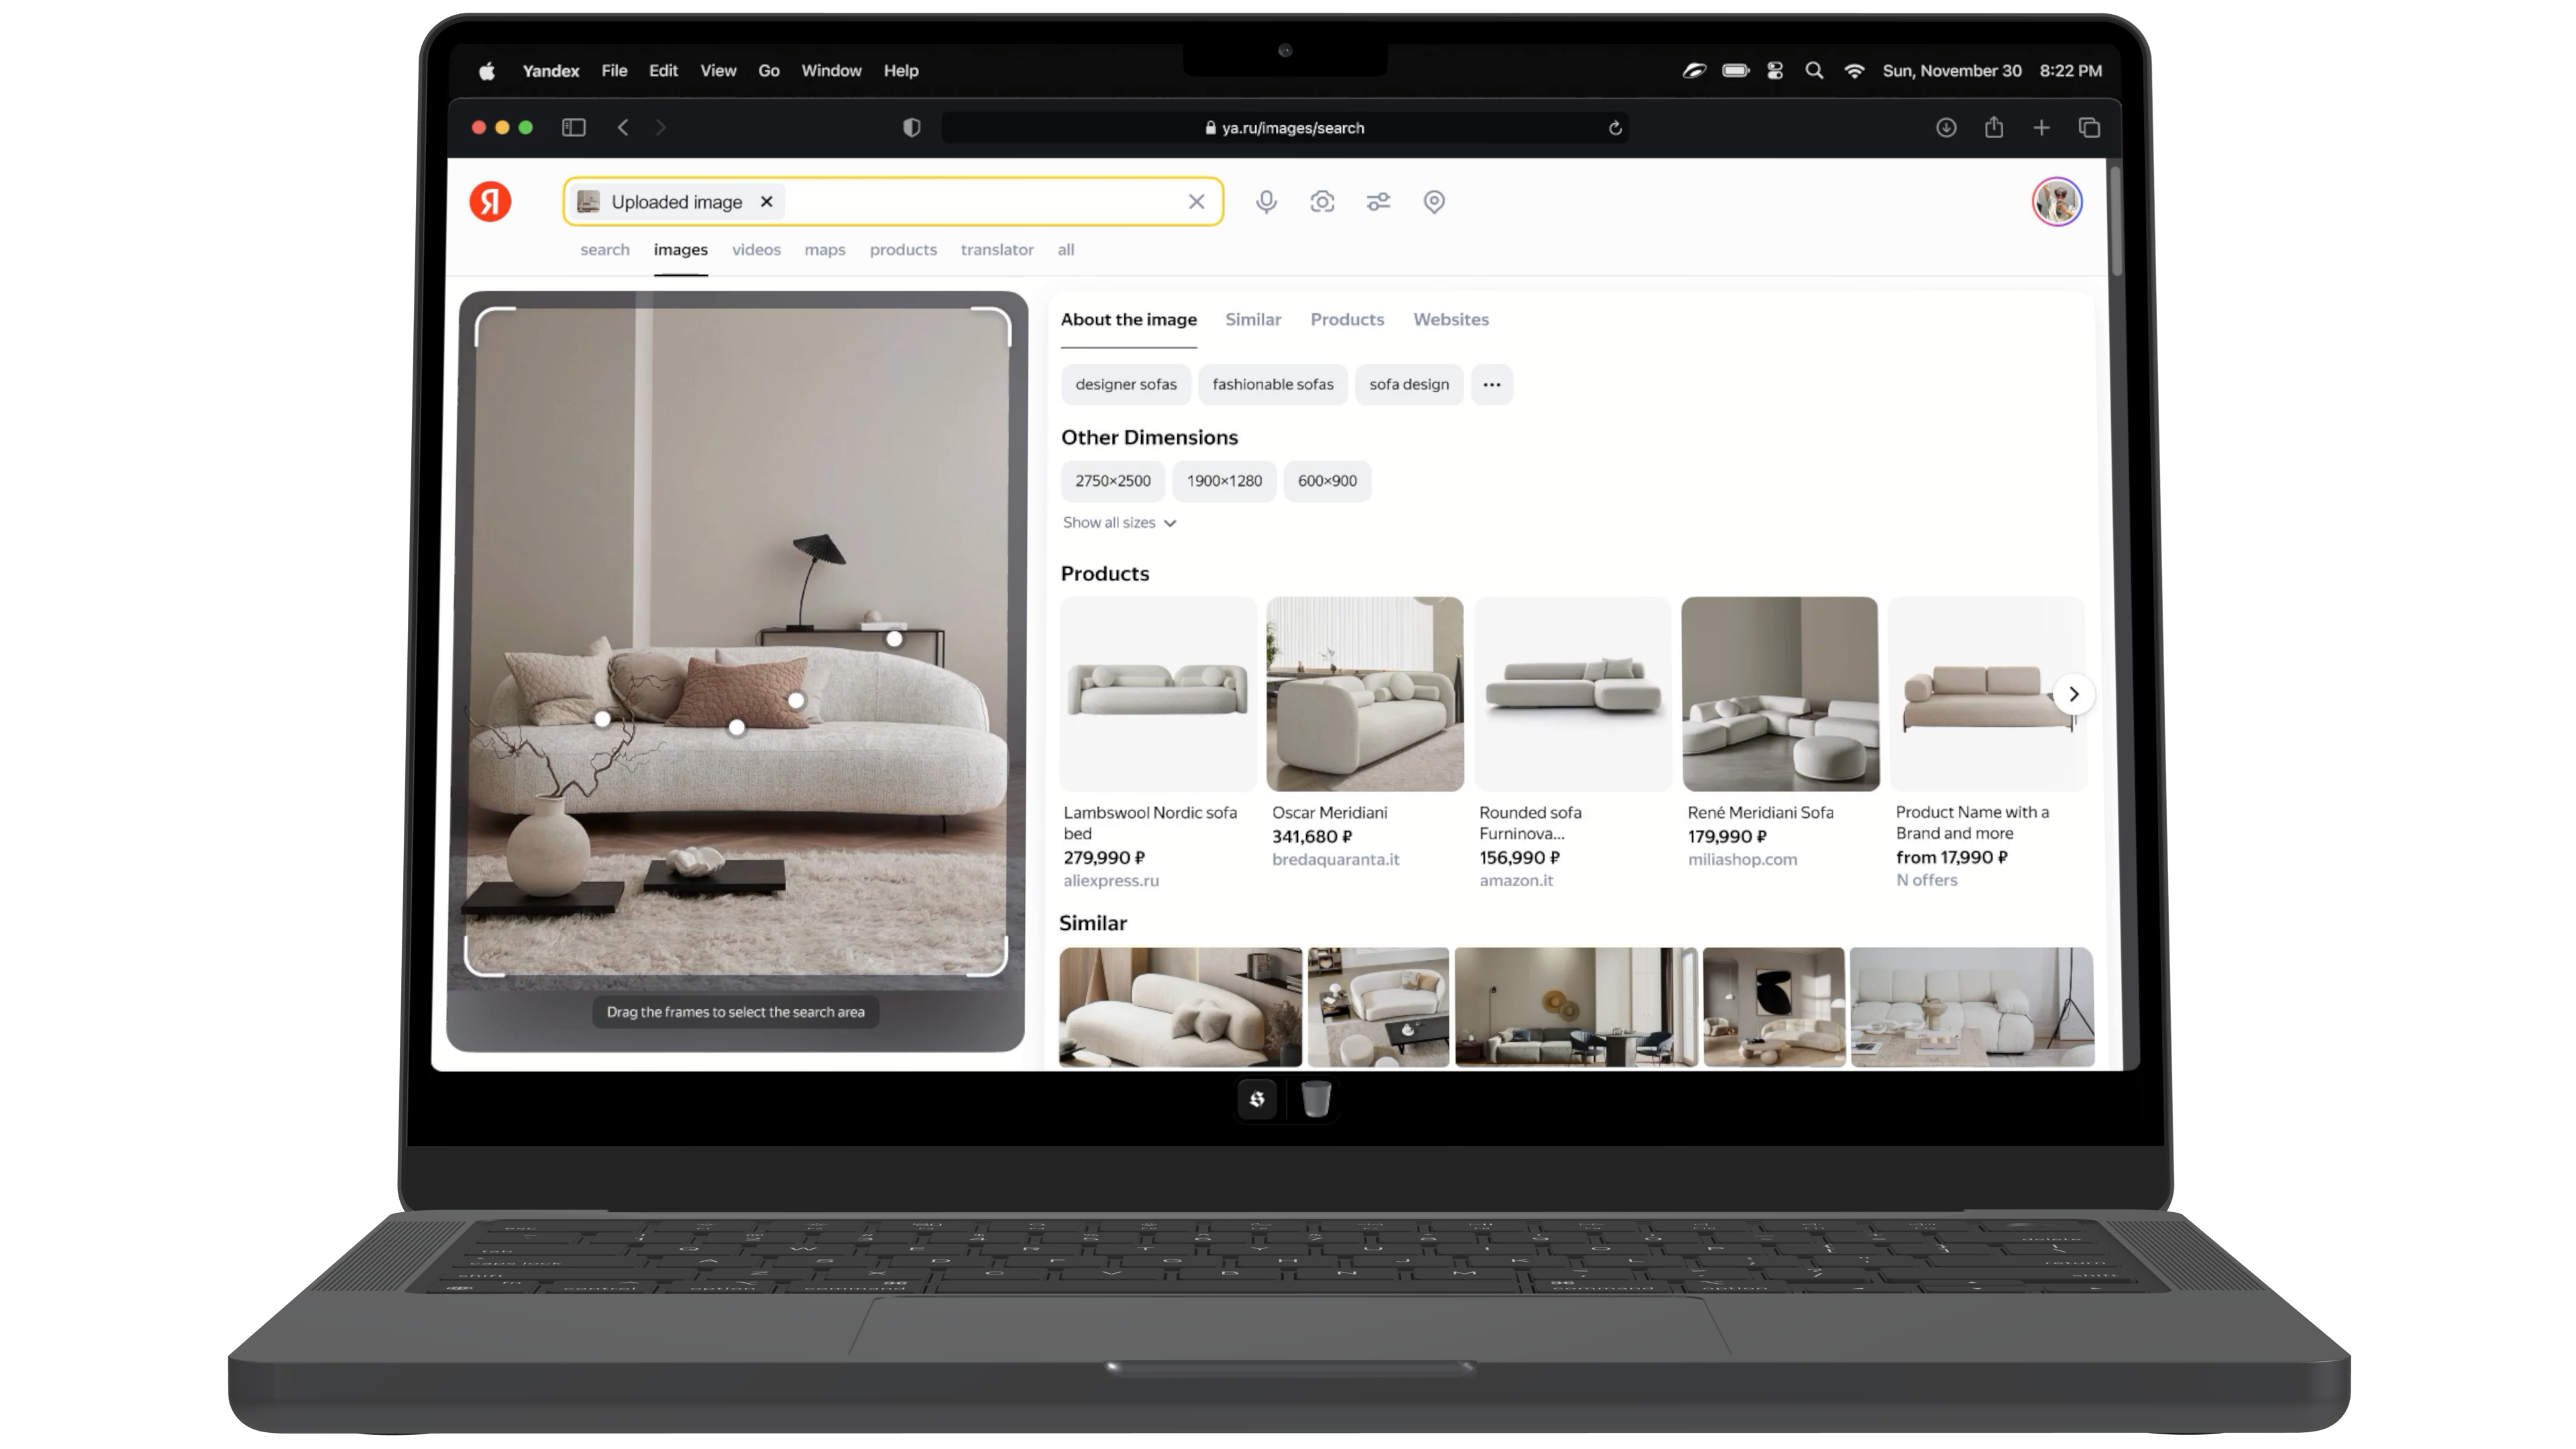This screenshot has height=1449, width=2576.
Task: Open camera image search icon
Action: 1322,202
